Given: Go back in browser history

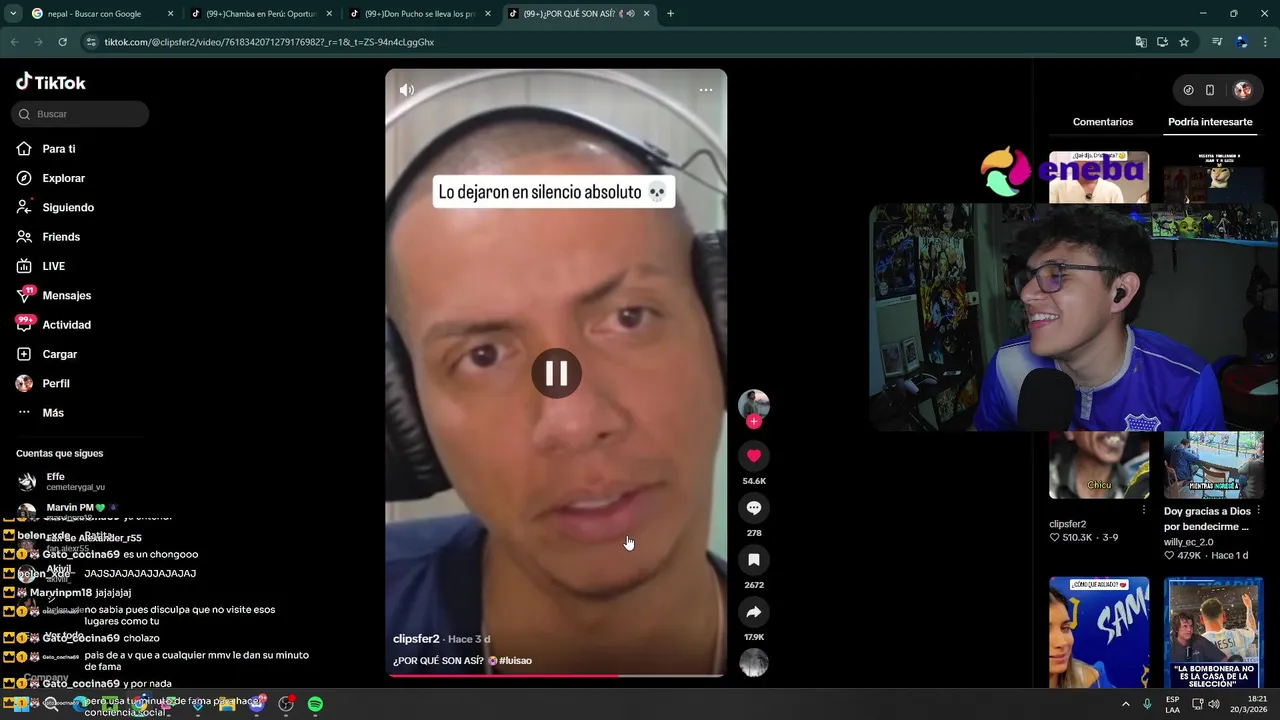Looking at the screenshot, I should [14, 42].
